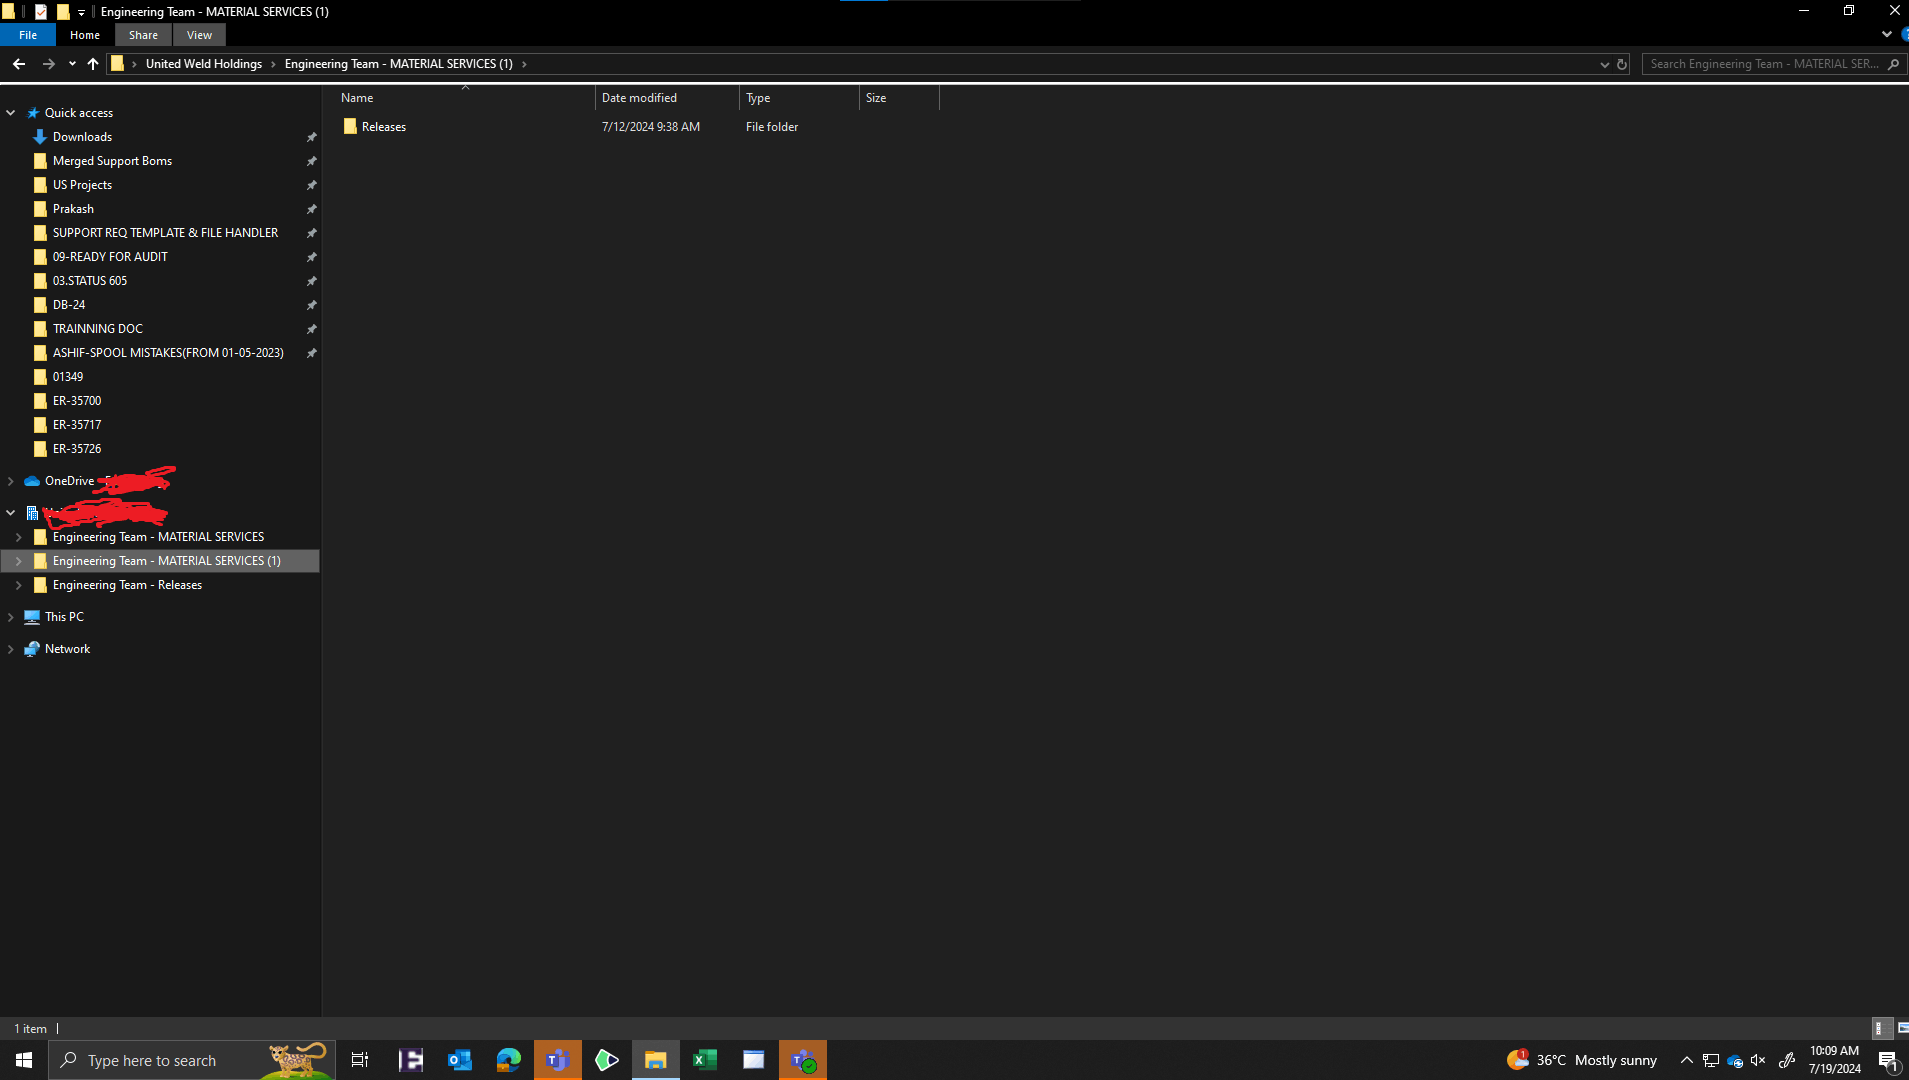Expand Engineering Team - Releases node

point(19,585)
